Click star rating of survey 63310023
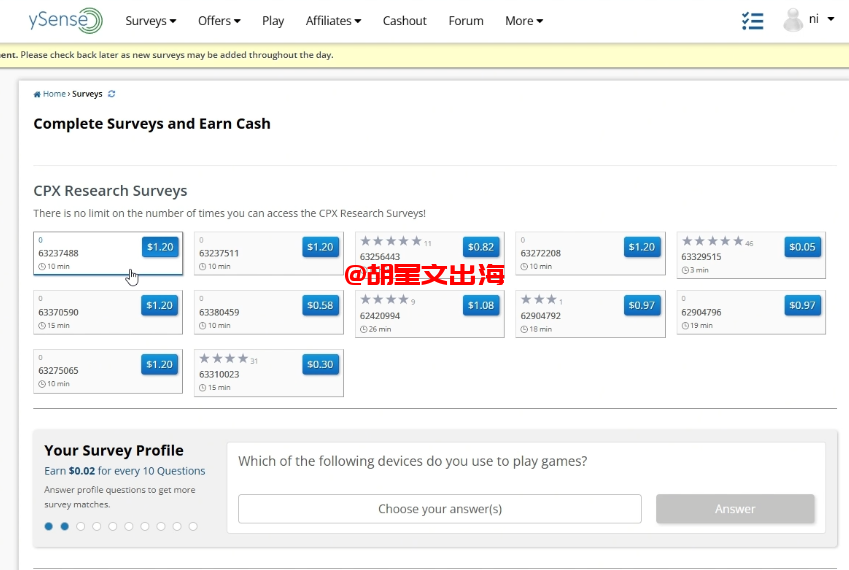The image size is (849, 570). tap(224, 358)
